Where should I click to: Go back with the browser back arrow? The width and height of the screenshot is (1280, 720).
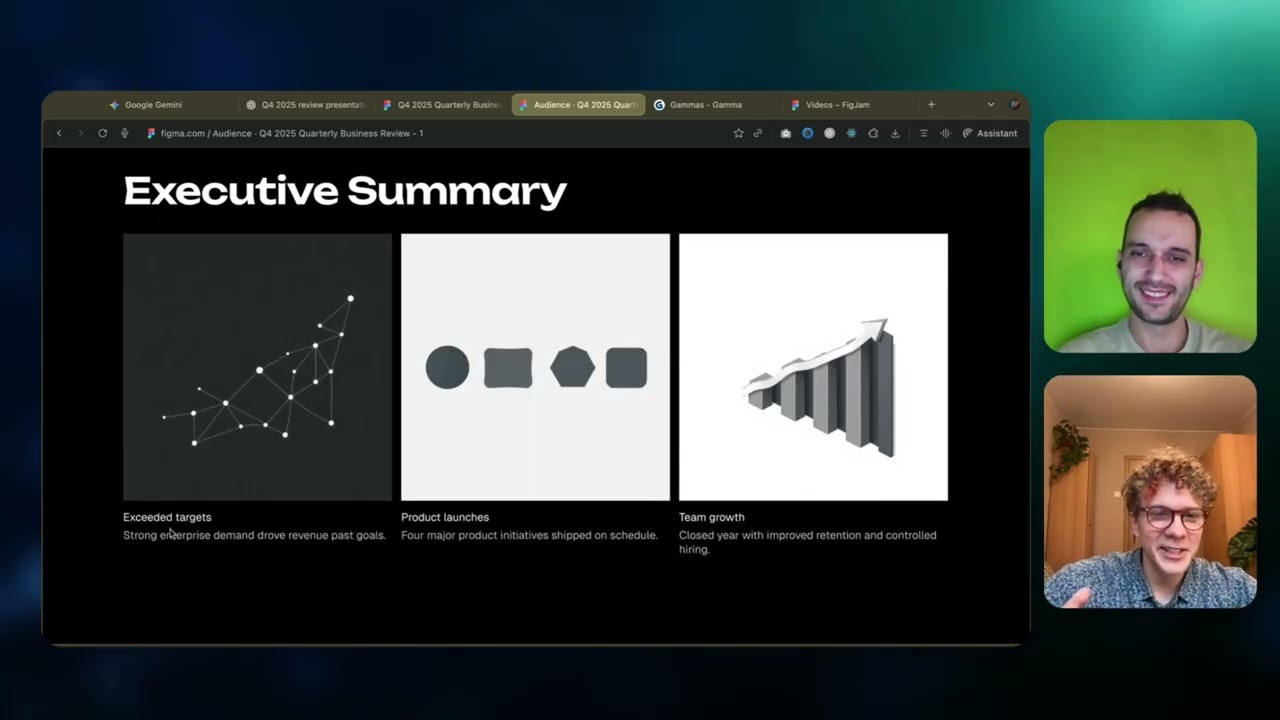pos(59,133)
